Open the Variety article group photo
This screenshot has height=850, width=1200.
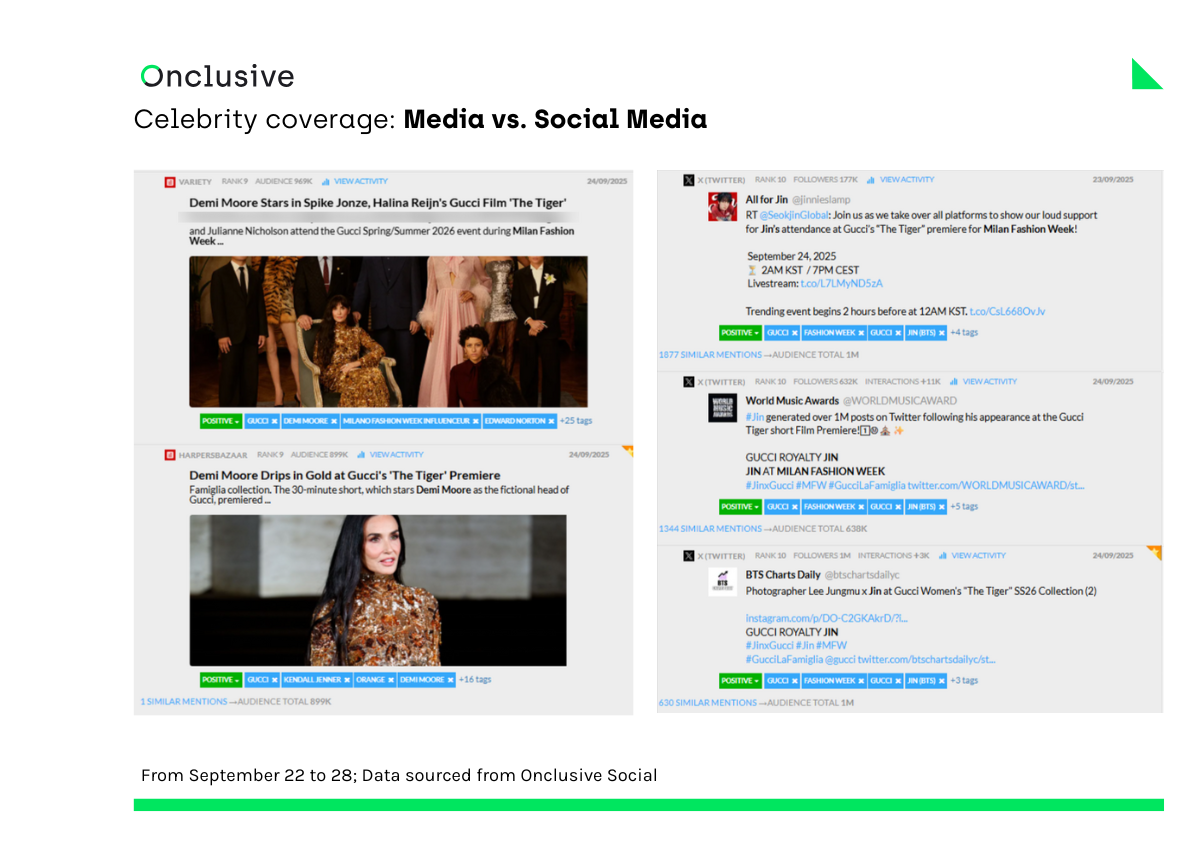(389, 331)
